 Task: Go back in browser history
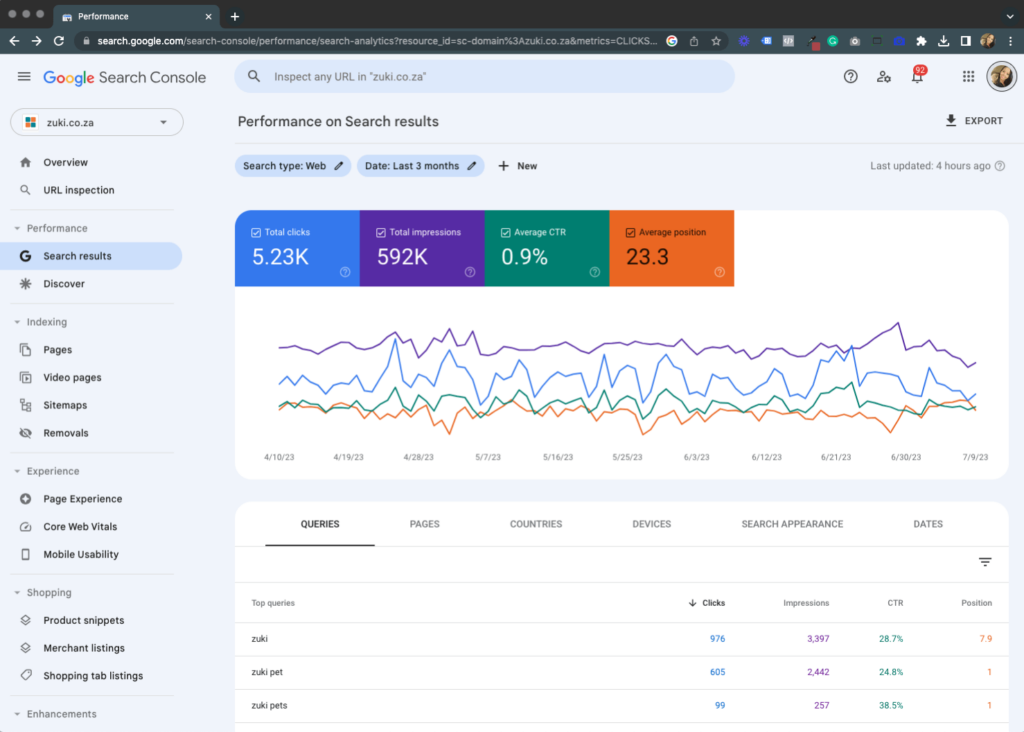(14, 41)
